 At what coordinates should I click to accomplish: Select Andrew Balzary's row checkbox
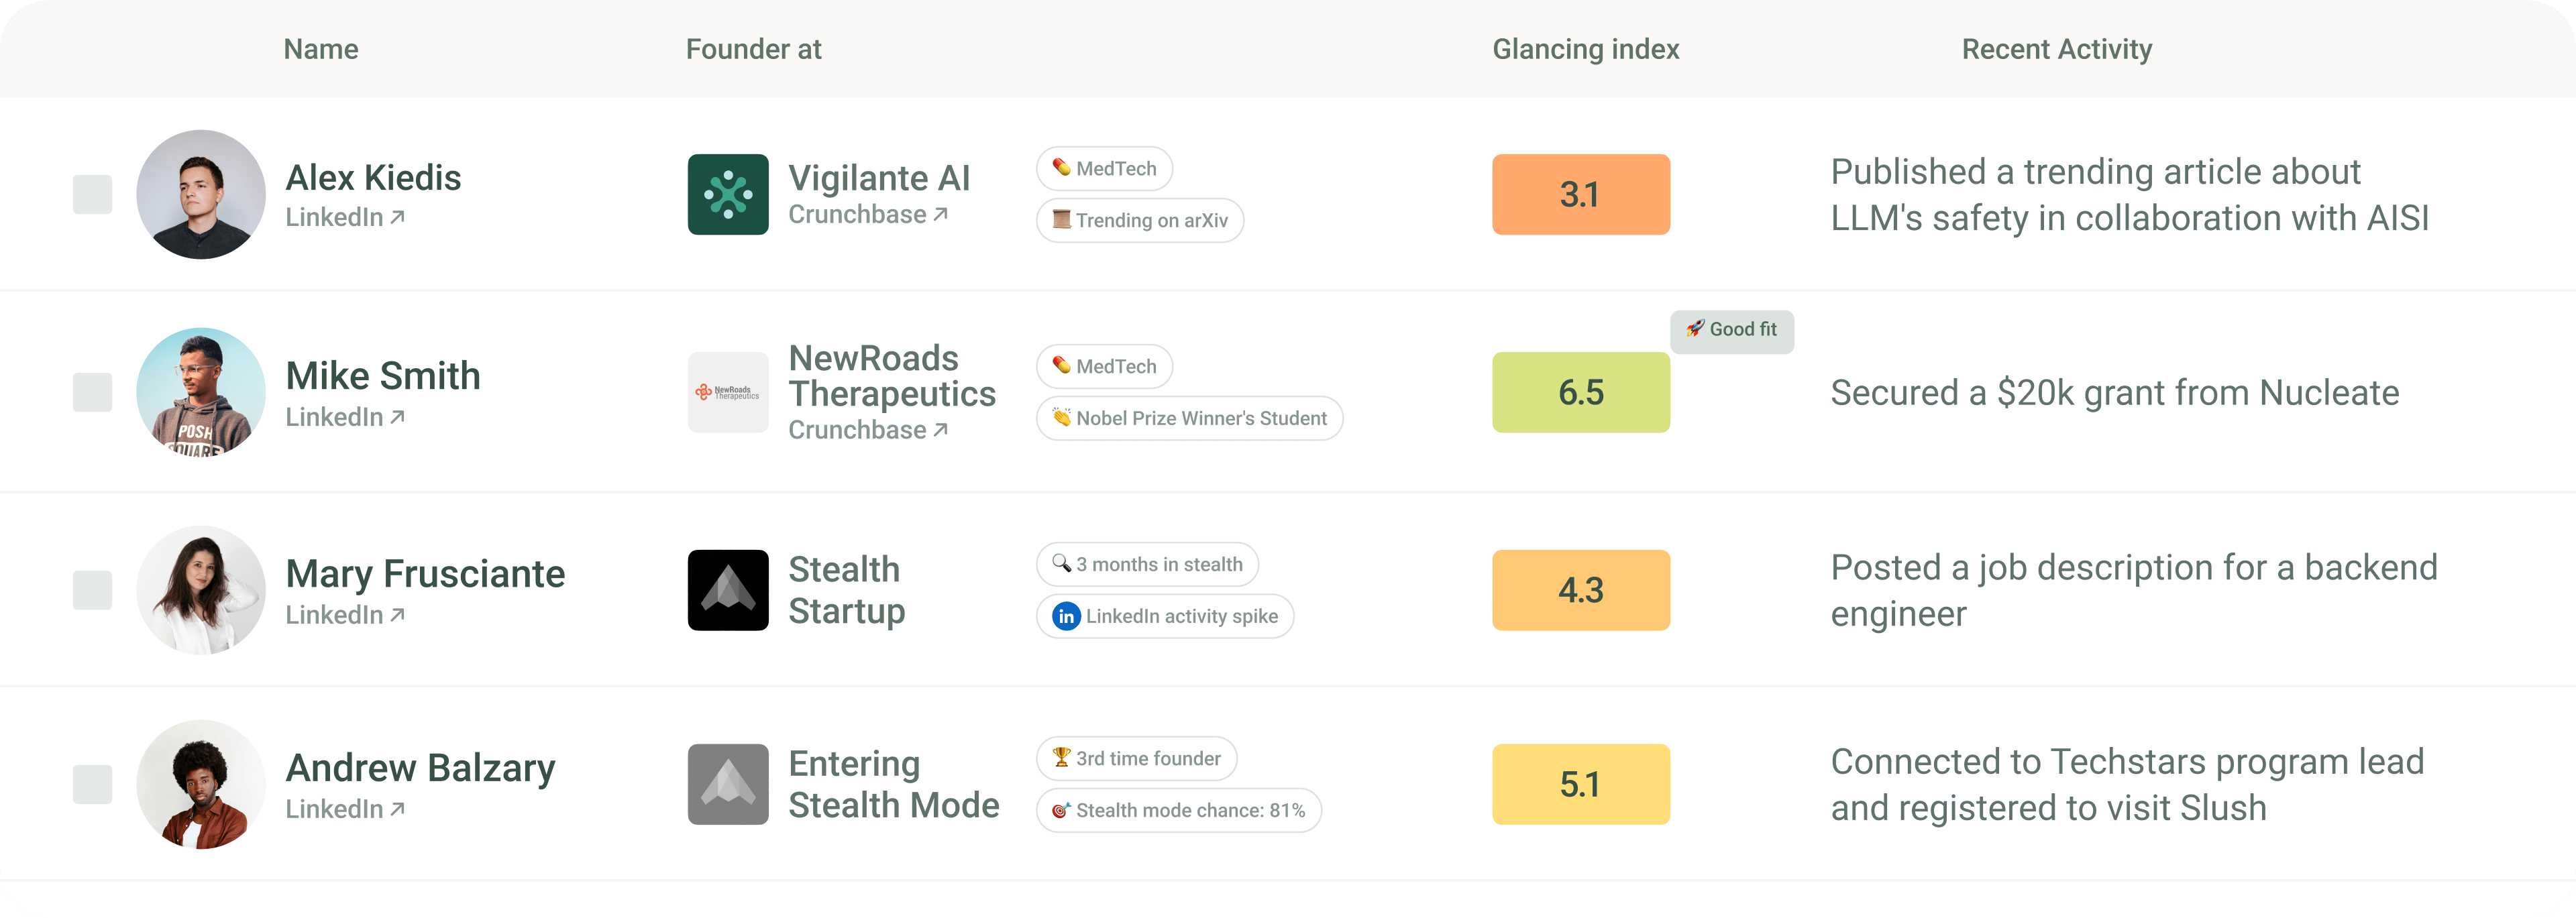(92, 784)
